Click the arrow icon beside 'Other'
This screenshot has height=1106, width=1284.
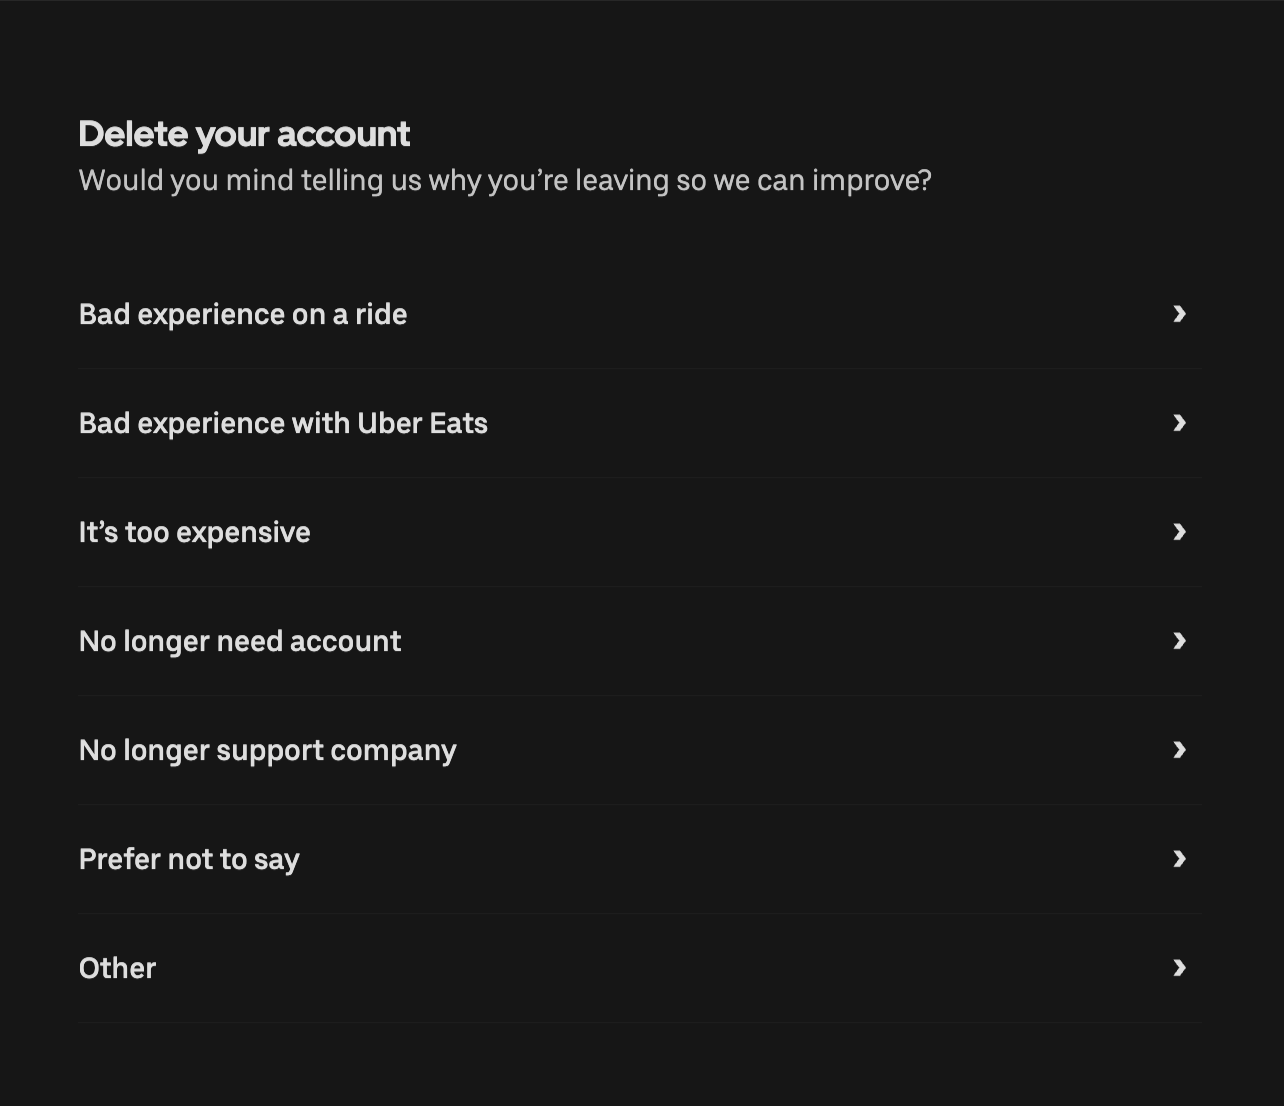tap(1179, 968)
